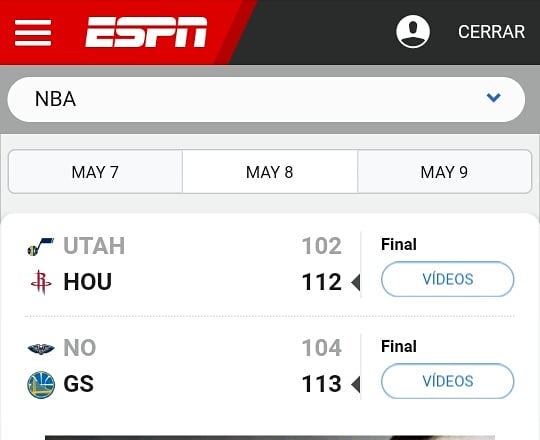Tap the ESPN logo
540x440 pixels.
point(146,32)
